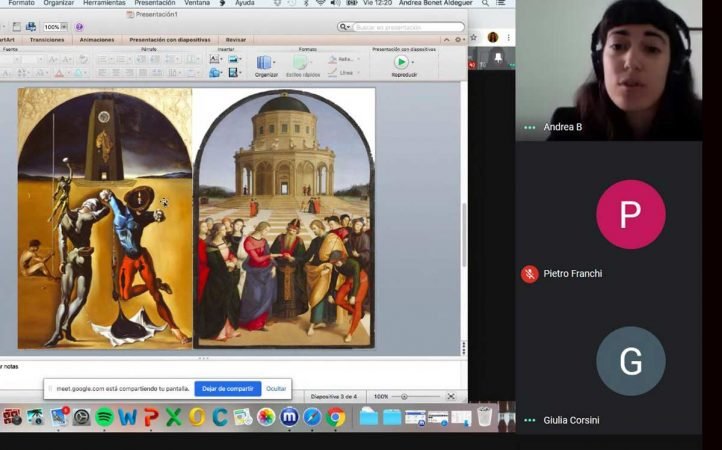Open System Preferences from the Dock
The height and width of the screenshot is (450, 722).
pos(82,417)
